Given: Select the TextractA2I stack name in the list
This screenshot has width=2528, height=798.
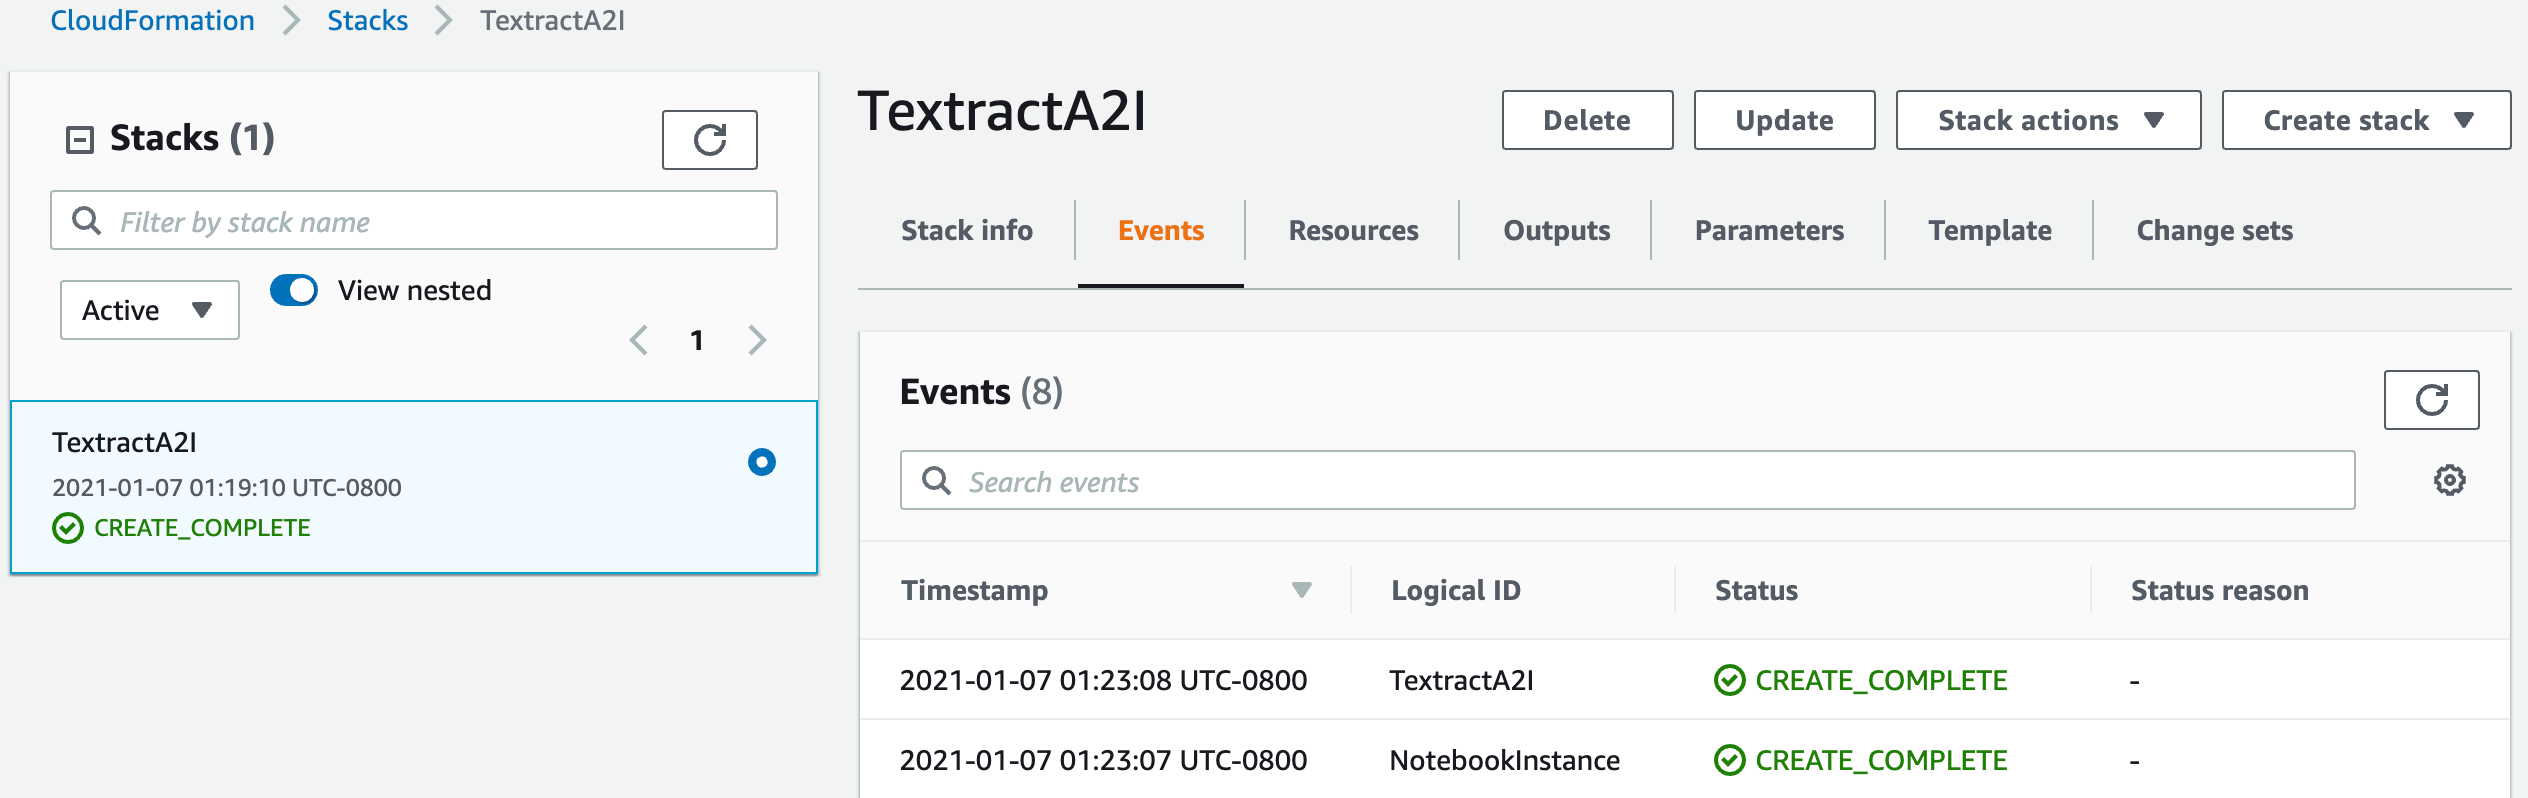Looking at the screenshot, I should [124, 442].
